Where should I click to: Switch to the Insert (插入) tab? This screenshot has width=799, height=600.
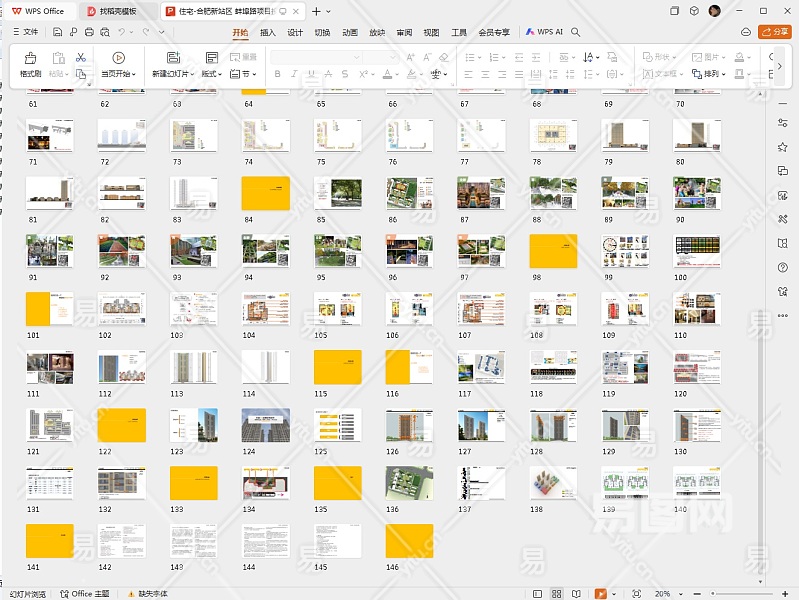click(268, 32)
